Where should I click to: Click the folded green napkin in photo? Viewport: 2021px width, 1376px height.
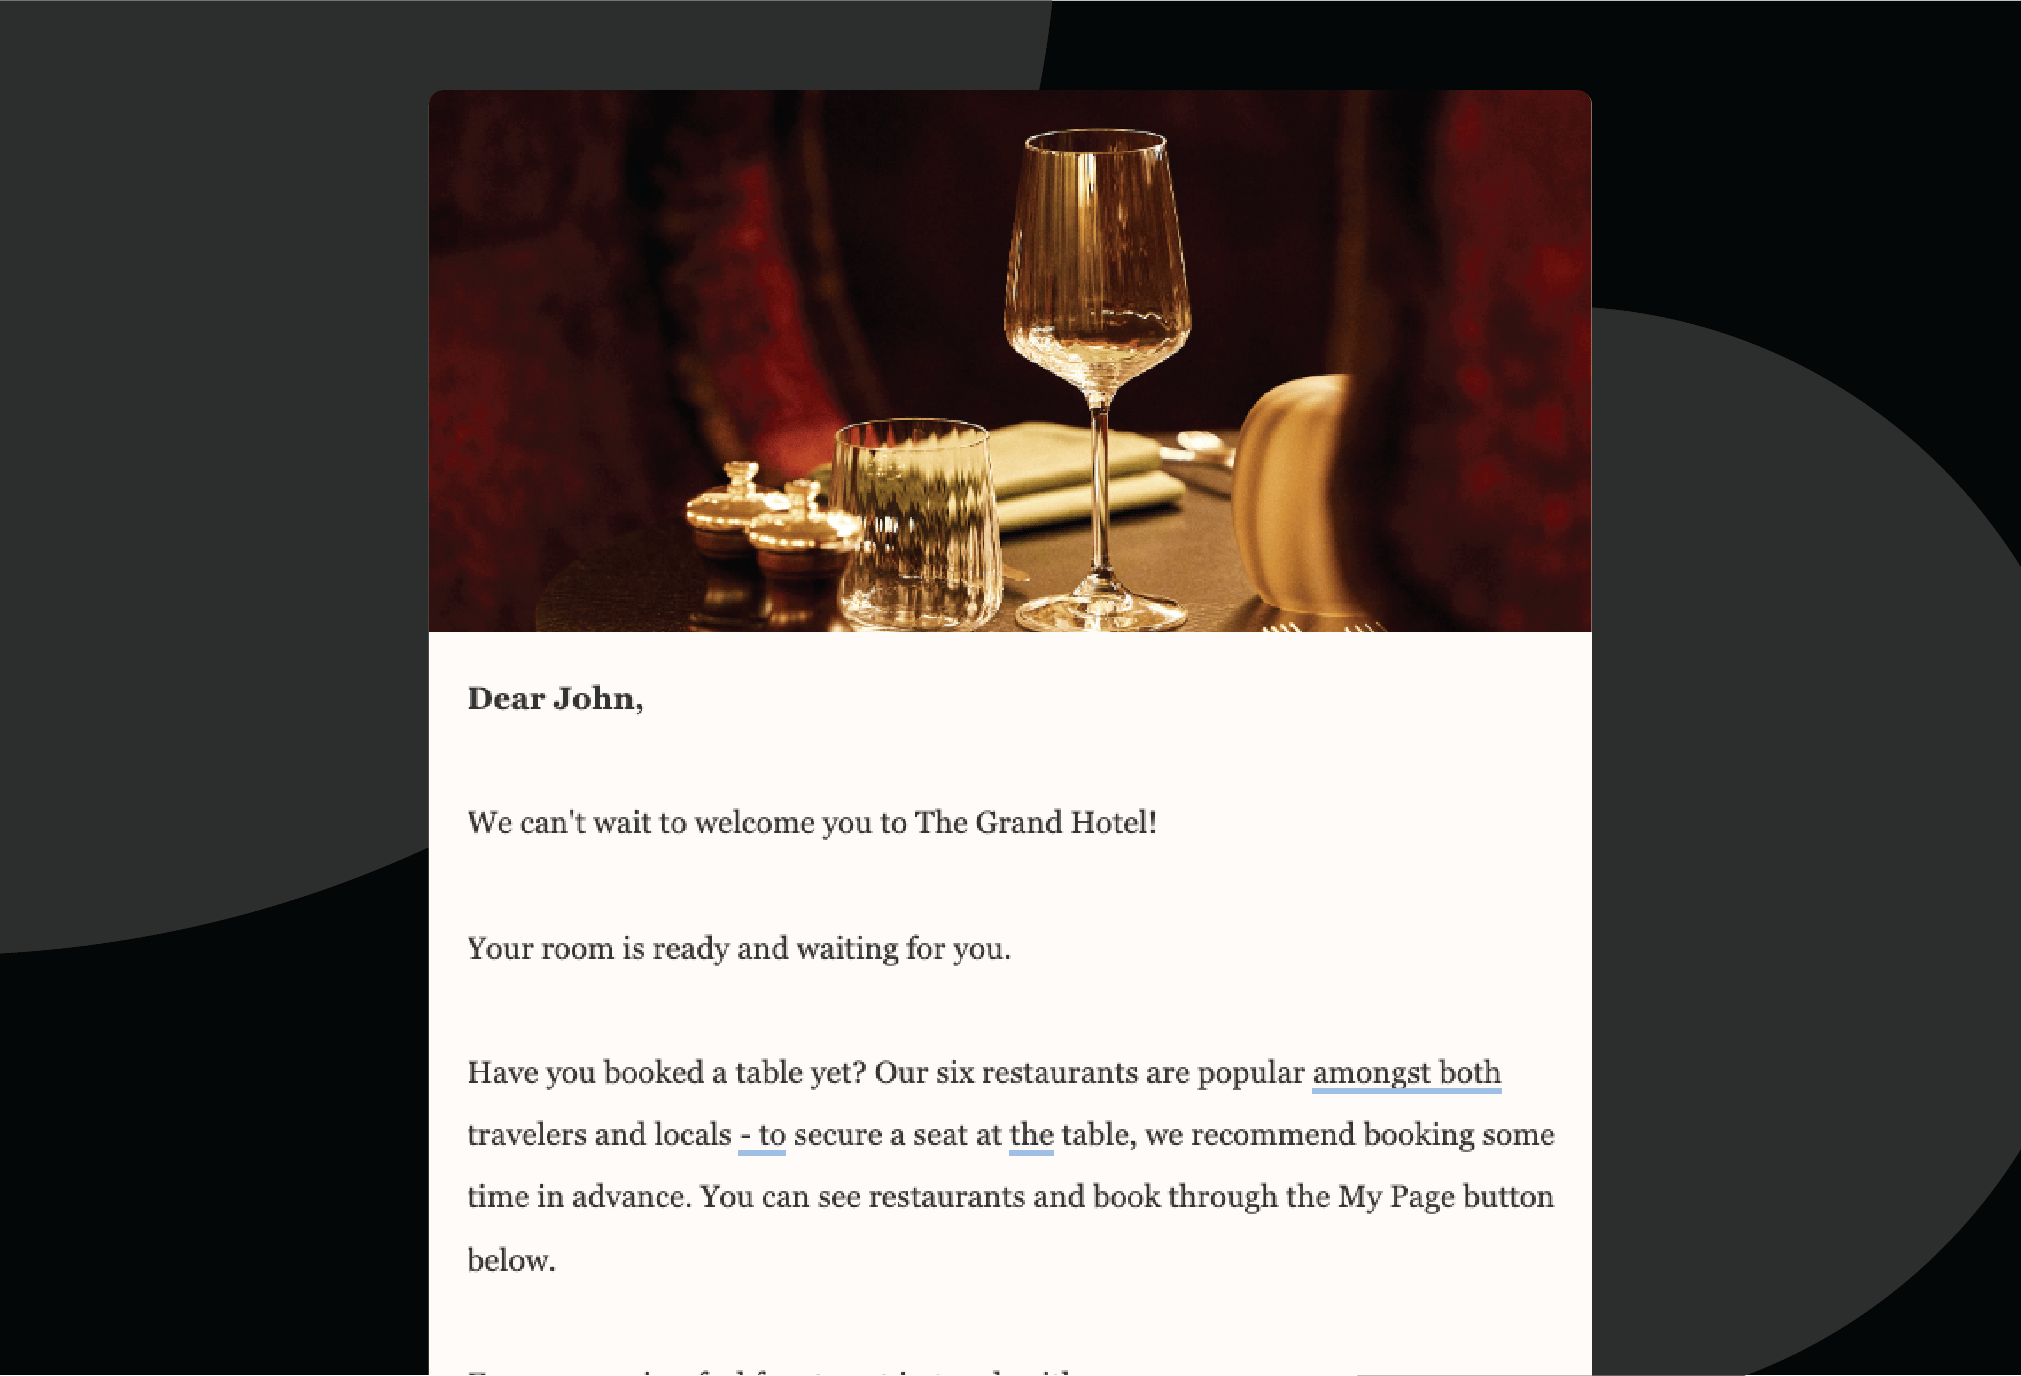[x=1080, y=470]
